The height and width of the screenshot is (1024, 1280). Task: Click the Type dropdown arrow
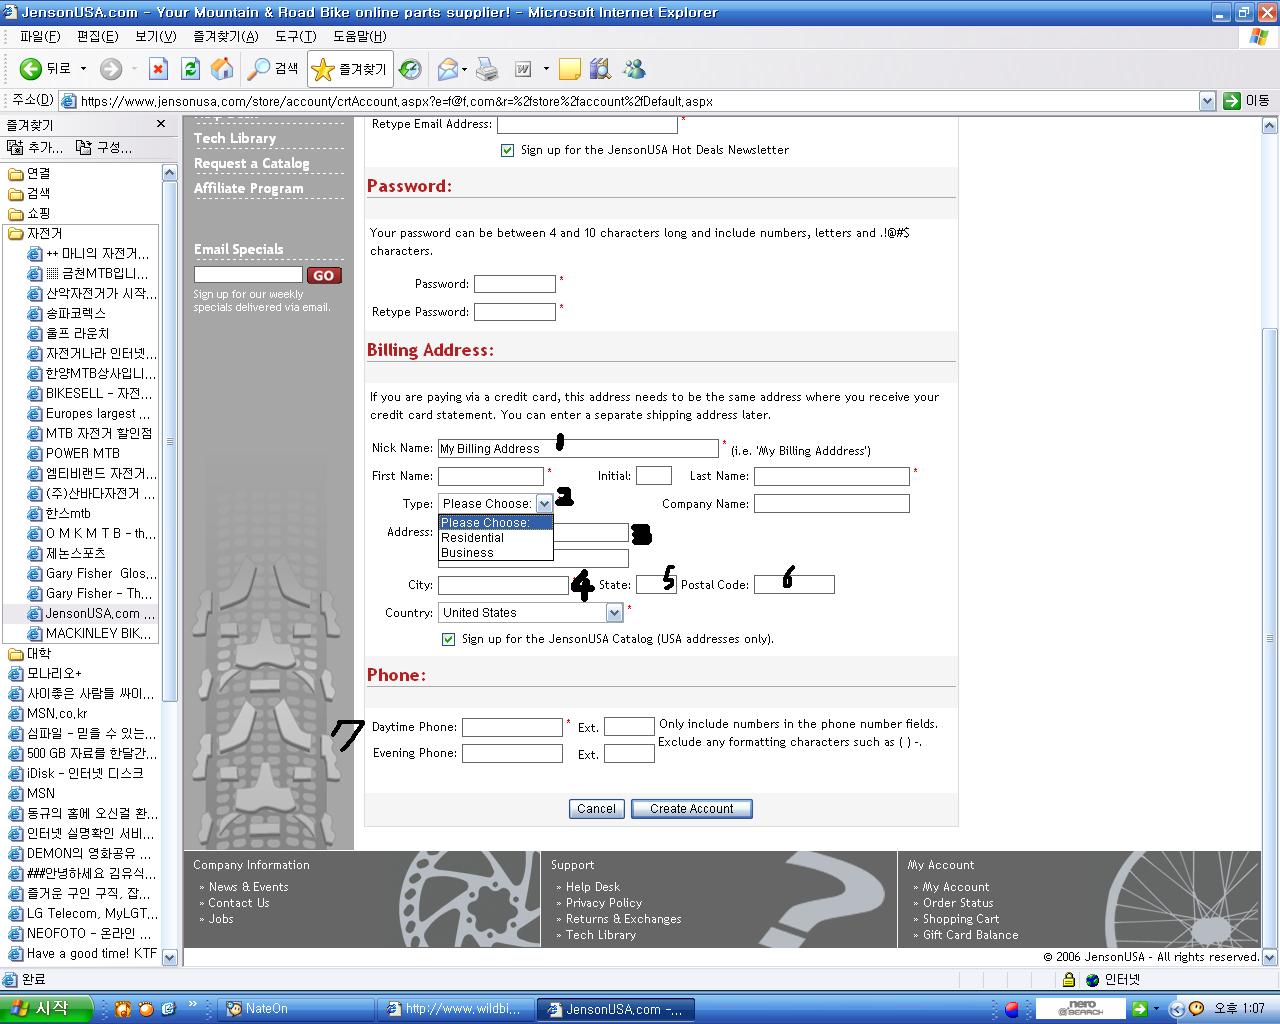pos(544,504)
